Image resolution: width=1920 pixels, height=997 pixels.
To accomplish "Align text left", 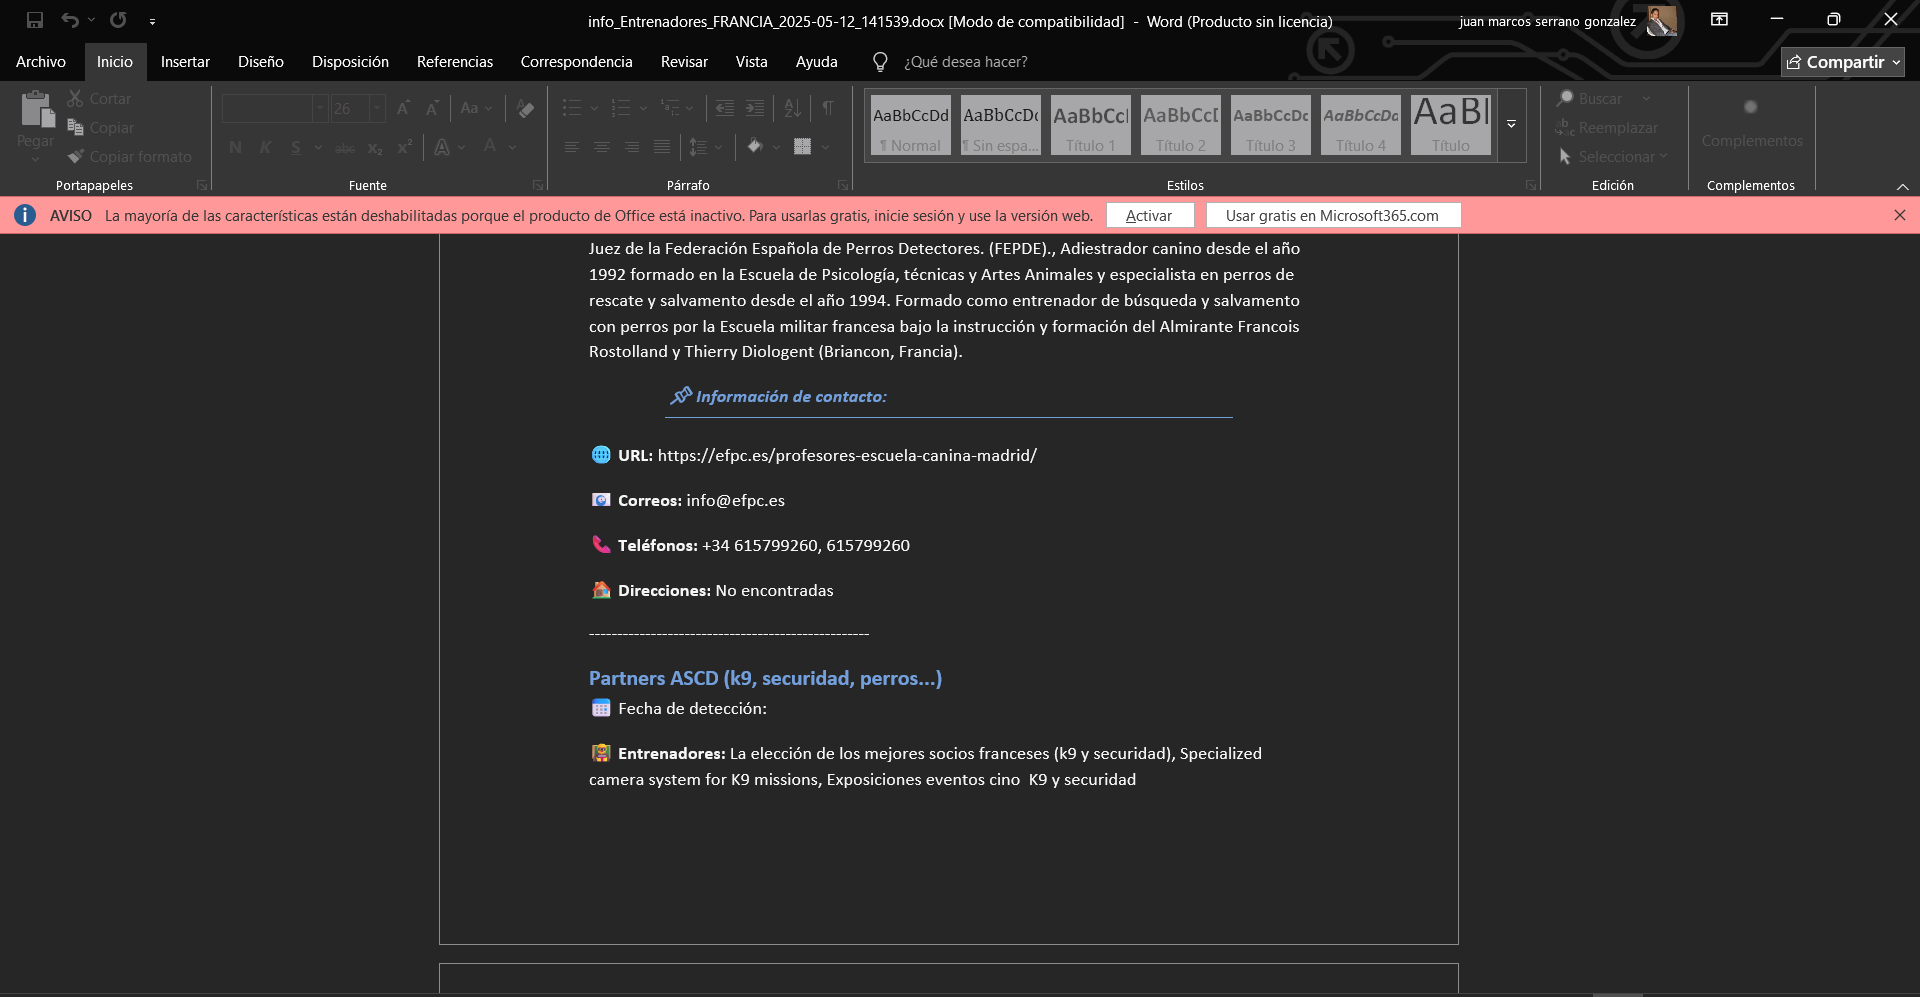I will [x=572, y=147].
